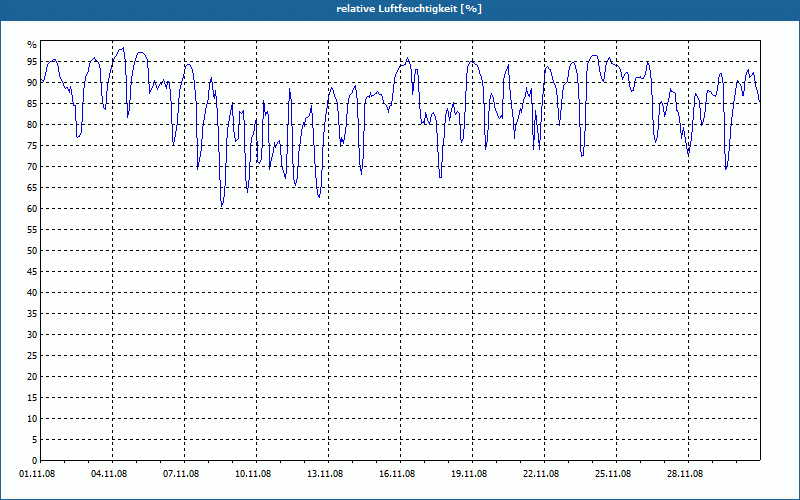Click the x-axis date label 19.11.08
This screenshot has width=800, height=500.
[469, 474]
